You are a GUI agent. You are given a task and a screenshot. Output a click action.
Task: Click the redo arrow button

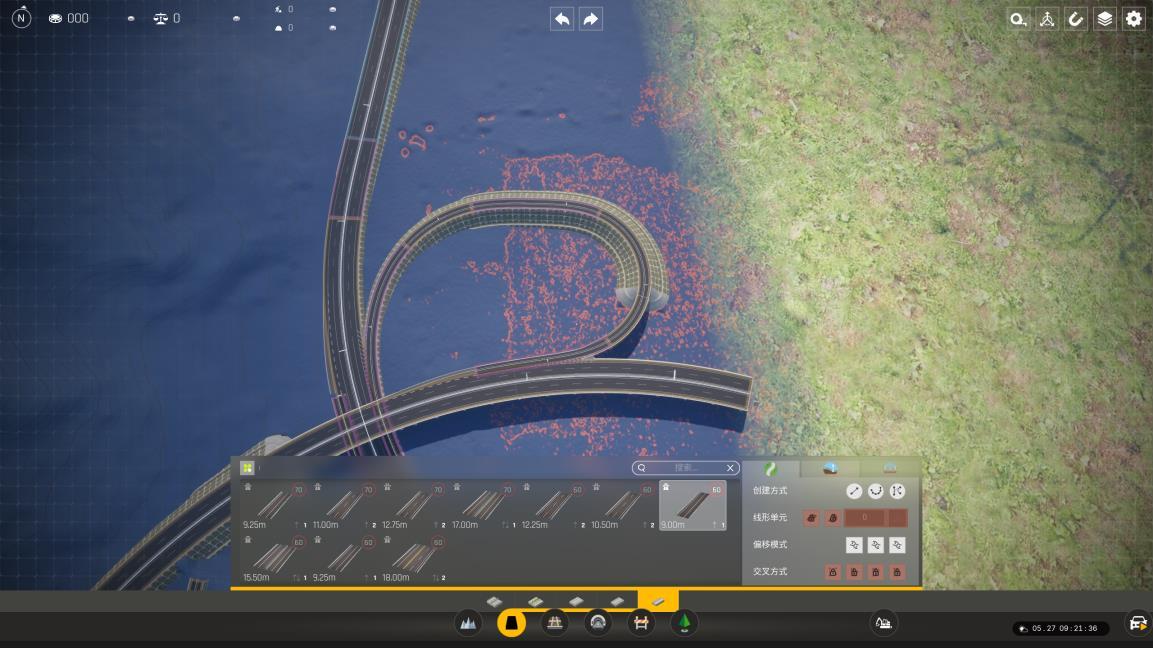[x=590, y=19]
